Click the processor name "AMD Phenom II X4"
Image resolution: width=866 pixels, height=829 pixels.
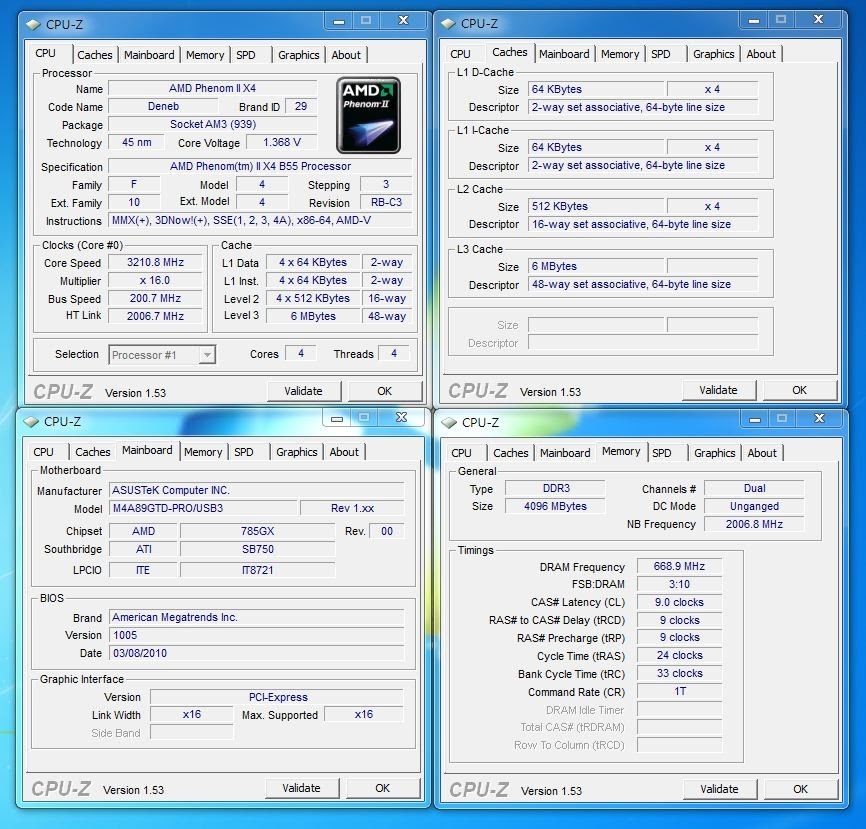tap(213, 88)
